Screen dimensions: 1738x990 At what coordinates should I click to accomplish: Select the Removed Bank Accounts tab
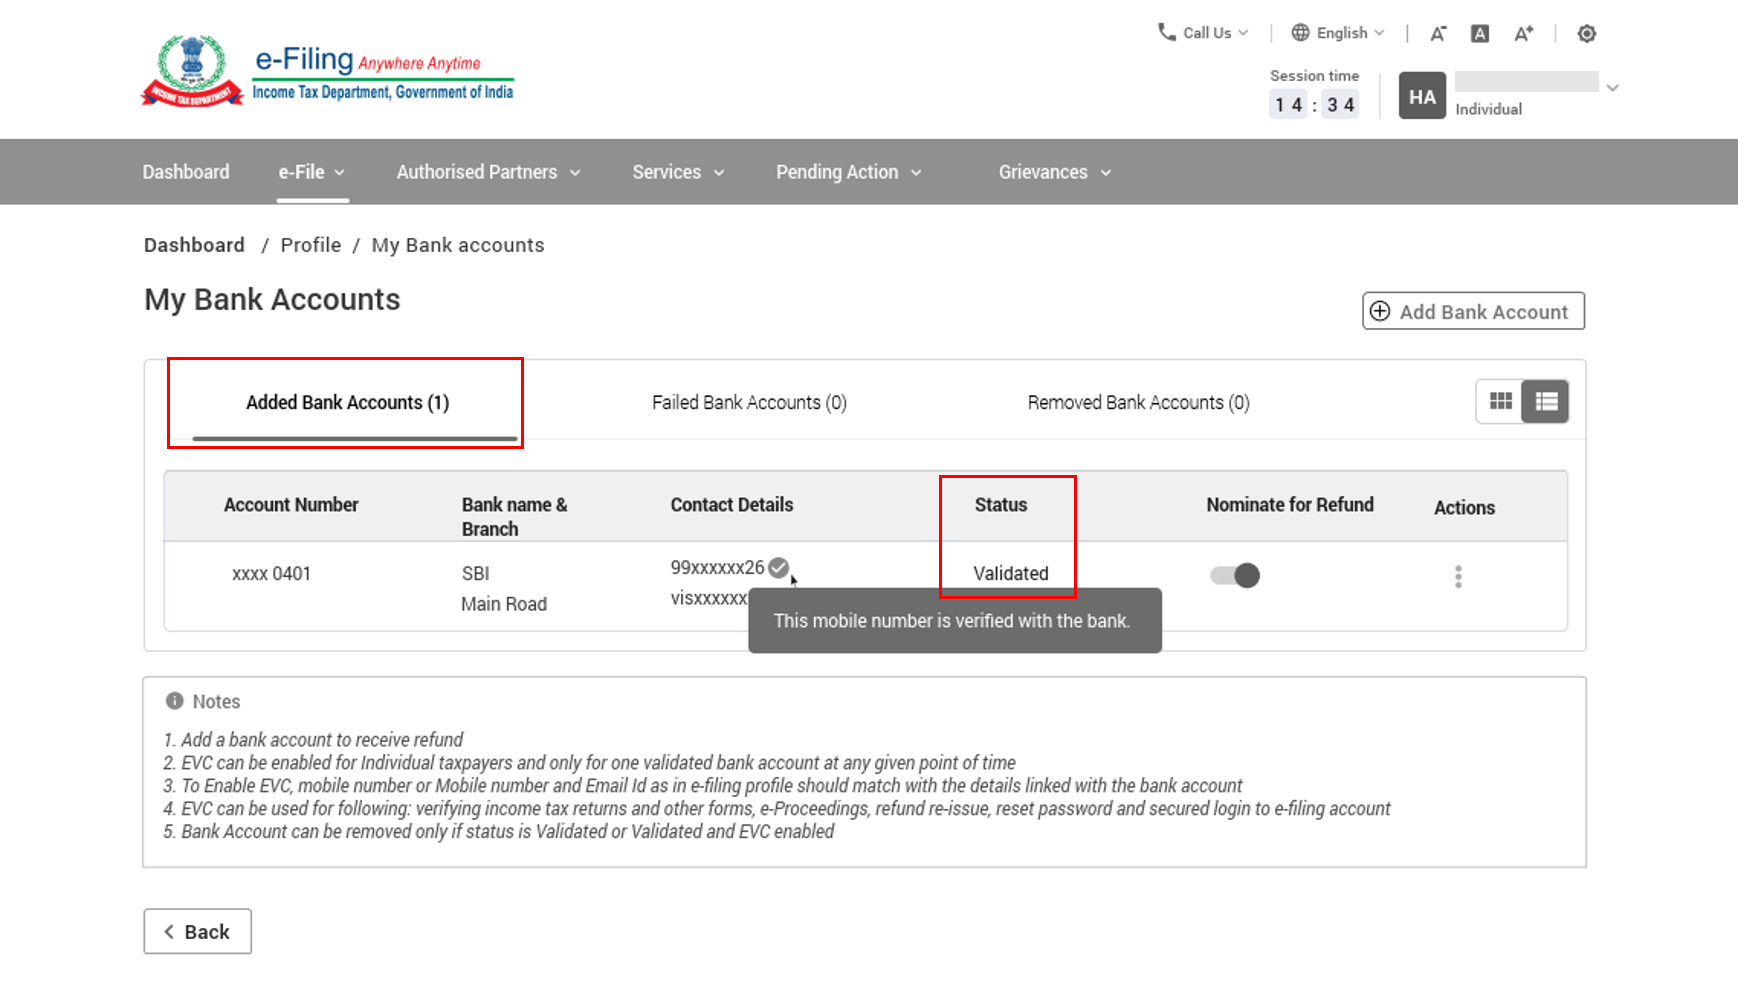1138,402
